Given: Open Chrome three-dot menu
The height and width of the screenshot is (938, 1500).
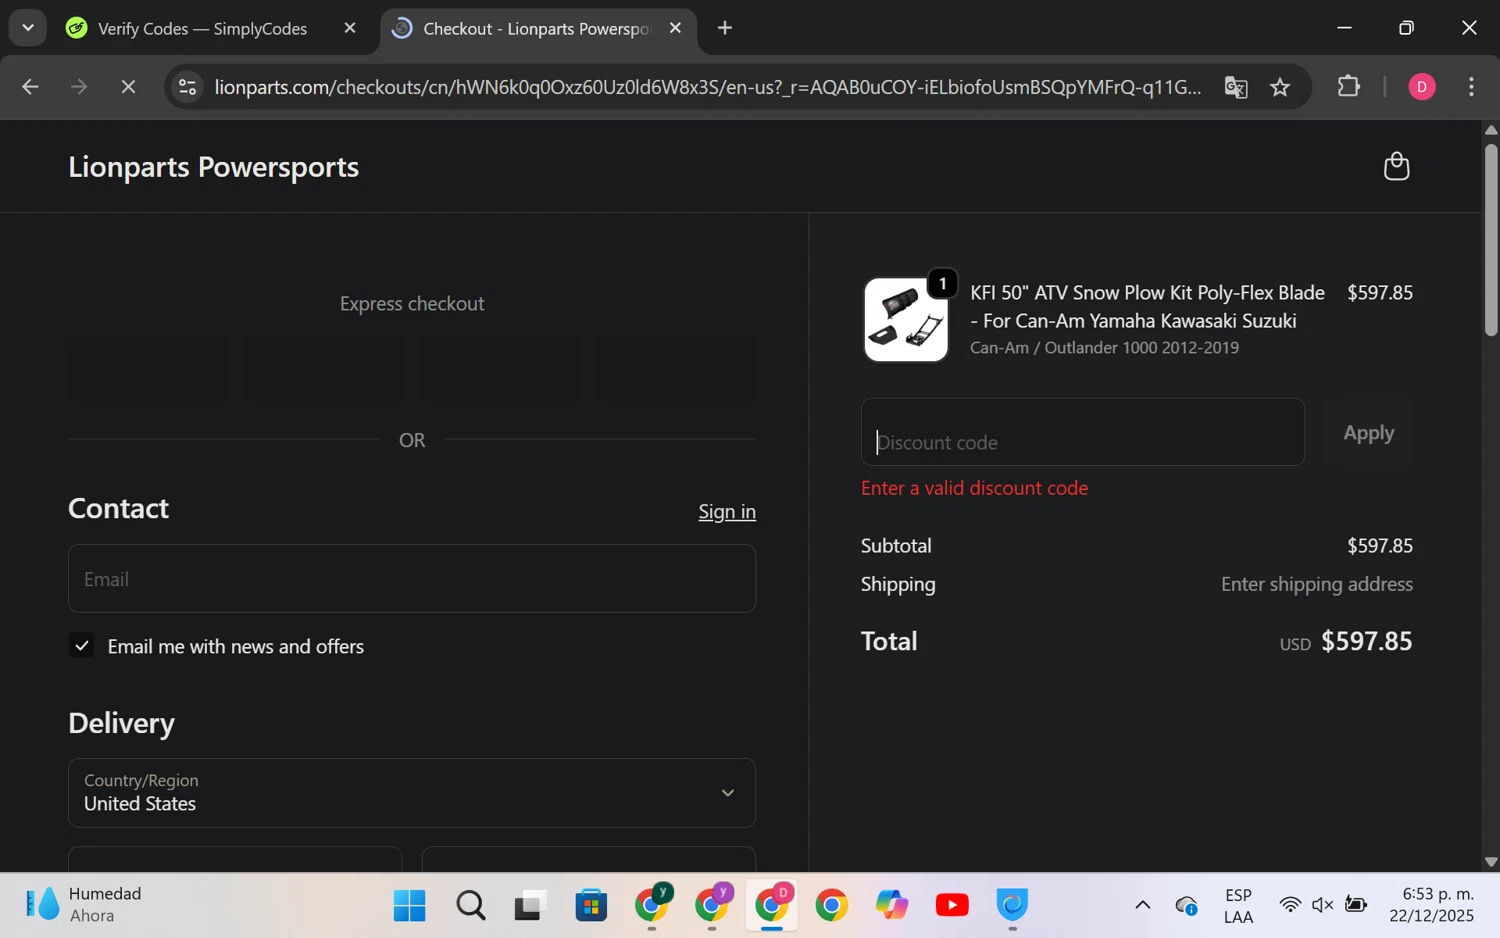Looking at the screenshot, I should [1471, 87].
